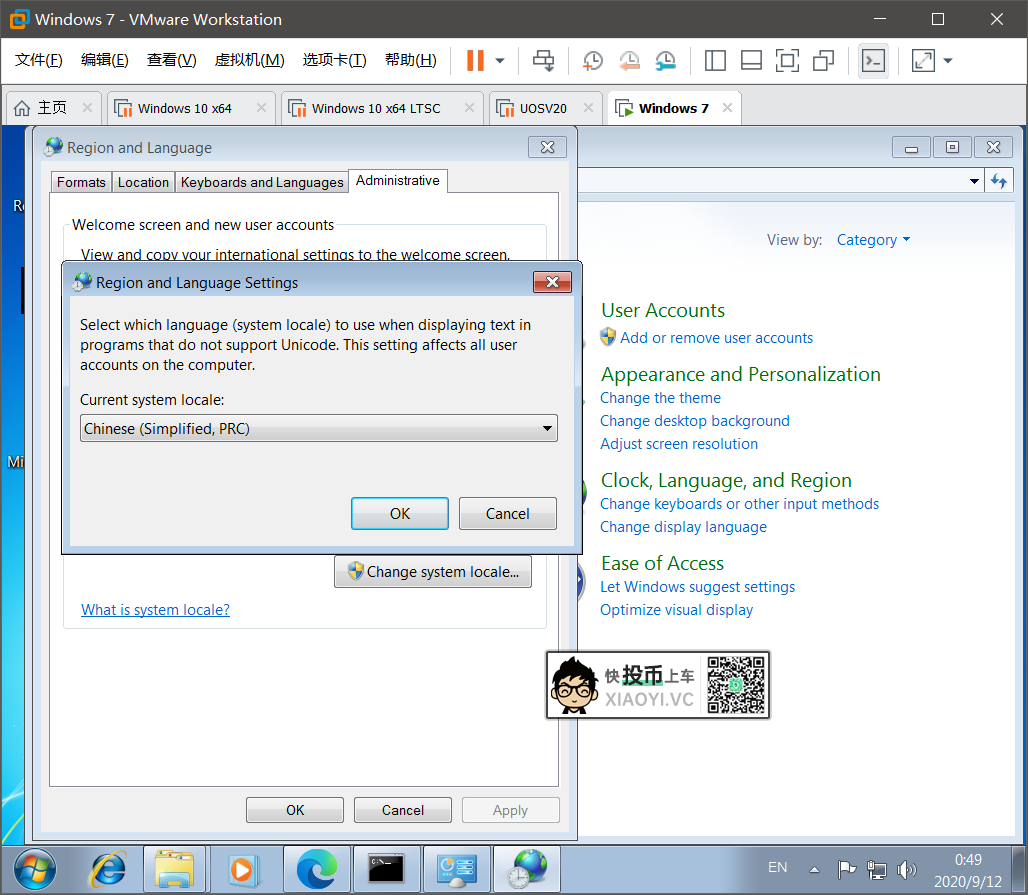Click the send Ctrl+Alt+Del toolbar icon

point(543,60)
